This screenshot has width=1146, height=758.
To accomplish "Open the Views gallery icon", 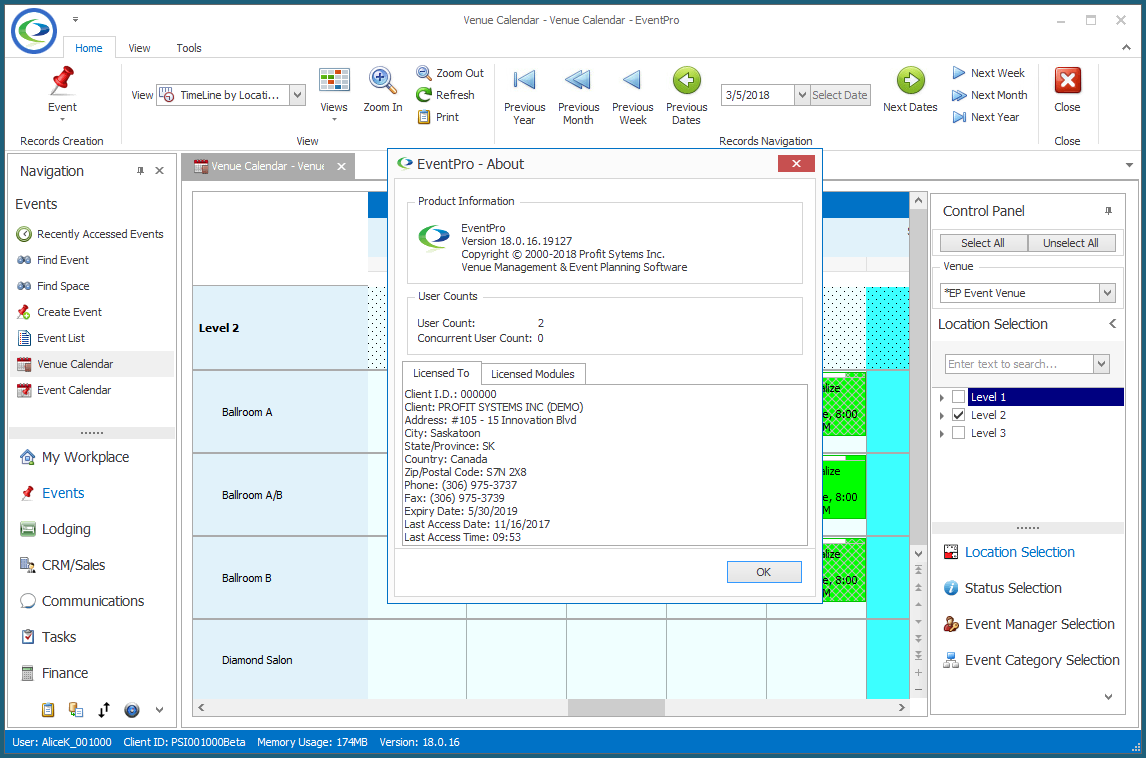I will coord(334,80).
